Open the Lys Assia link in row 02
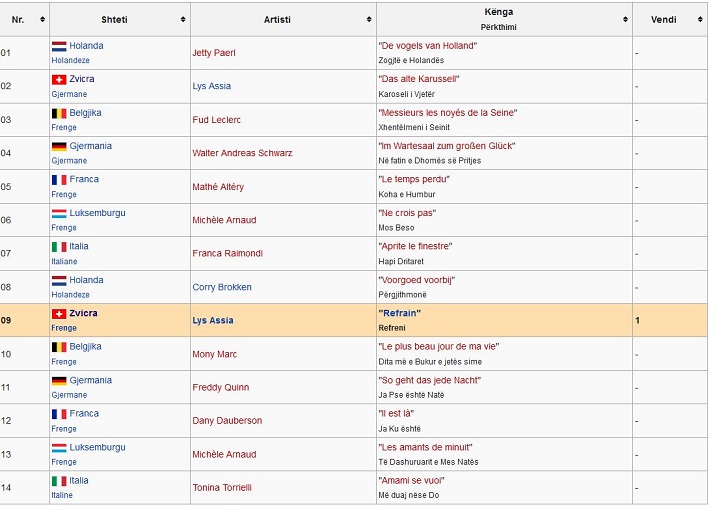The image size is (713, 507). pyautogui.click(x=212, y=87)
